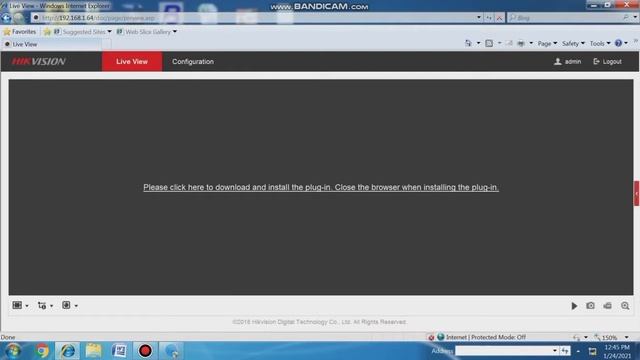Open Web Slice Gallery dropdown

147,31
